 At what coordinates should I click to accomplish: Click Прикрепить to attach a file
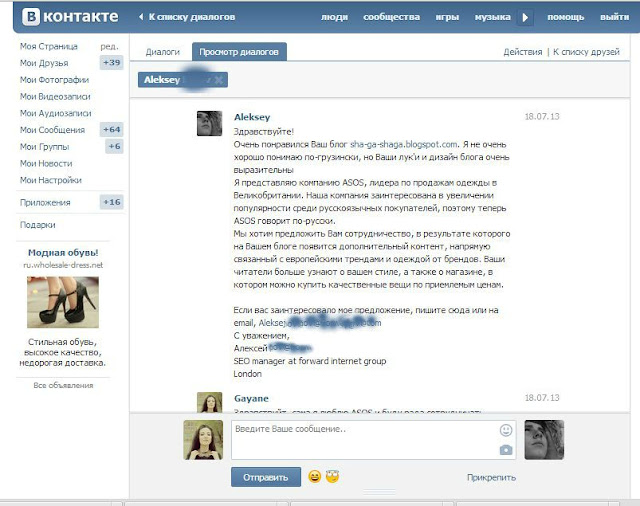click(x=491, y=477)
